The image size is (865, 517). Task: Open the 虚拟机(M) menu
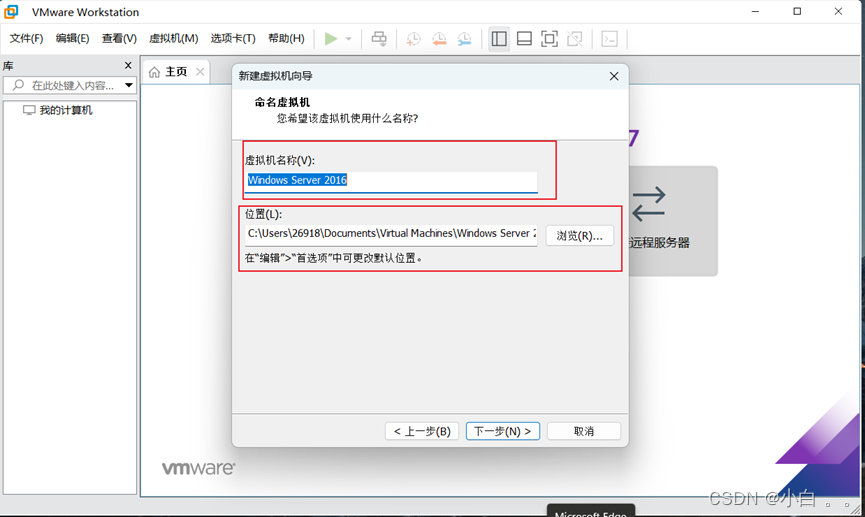coord(173,38)
